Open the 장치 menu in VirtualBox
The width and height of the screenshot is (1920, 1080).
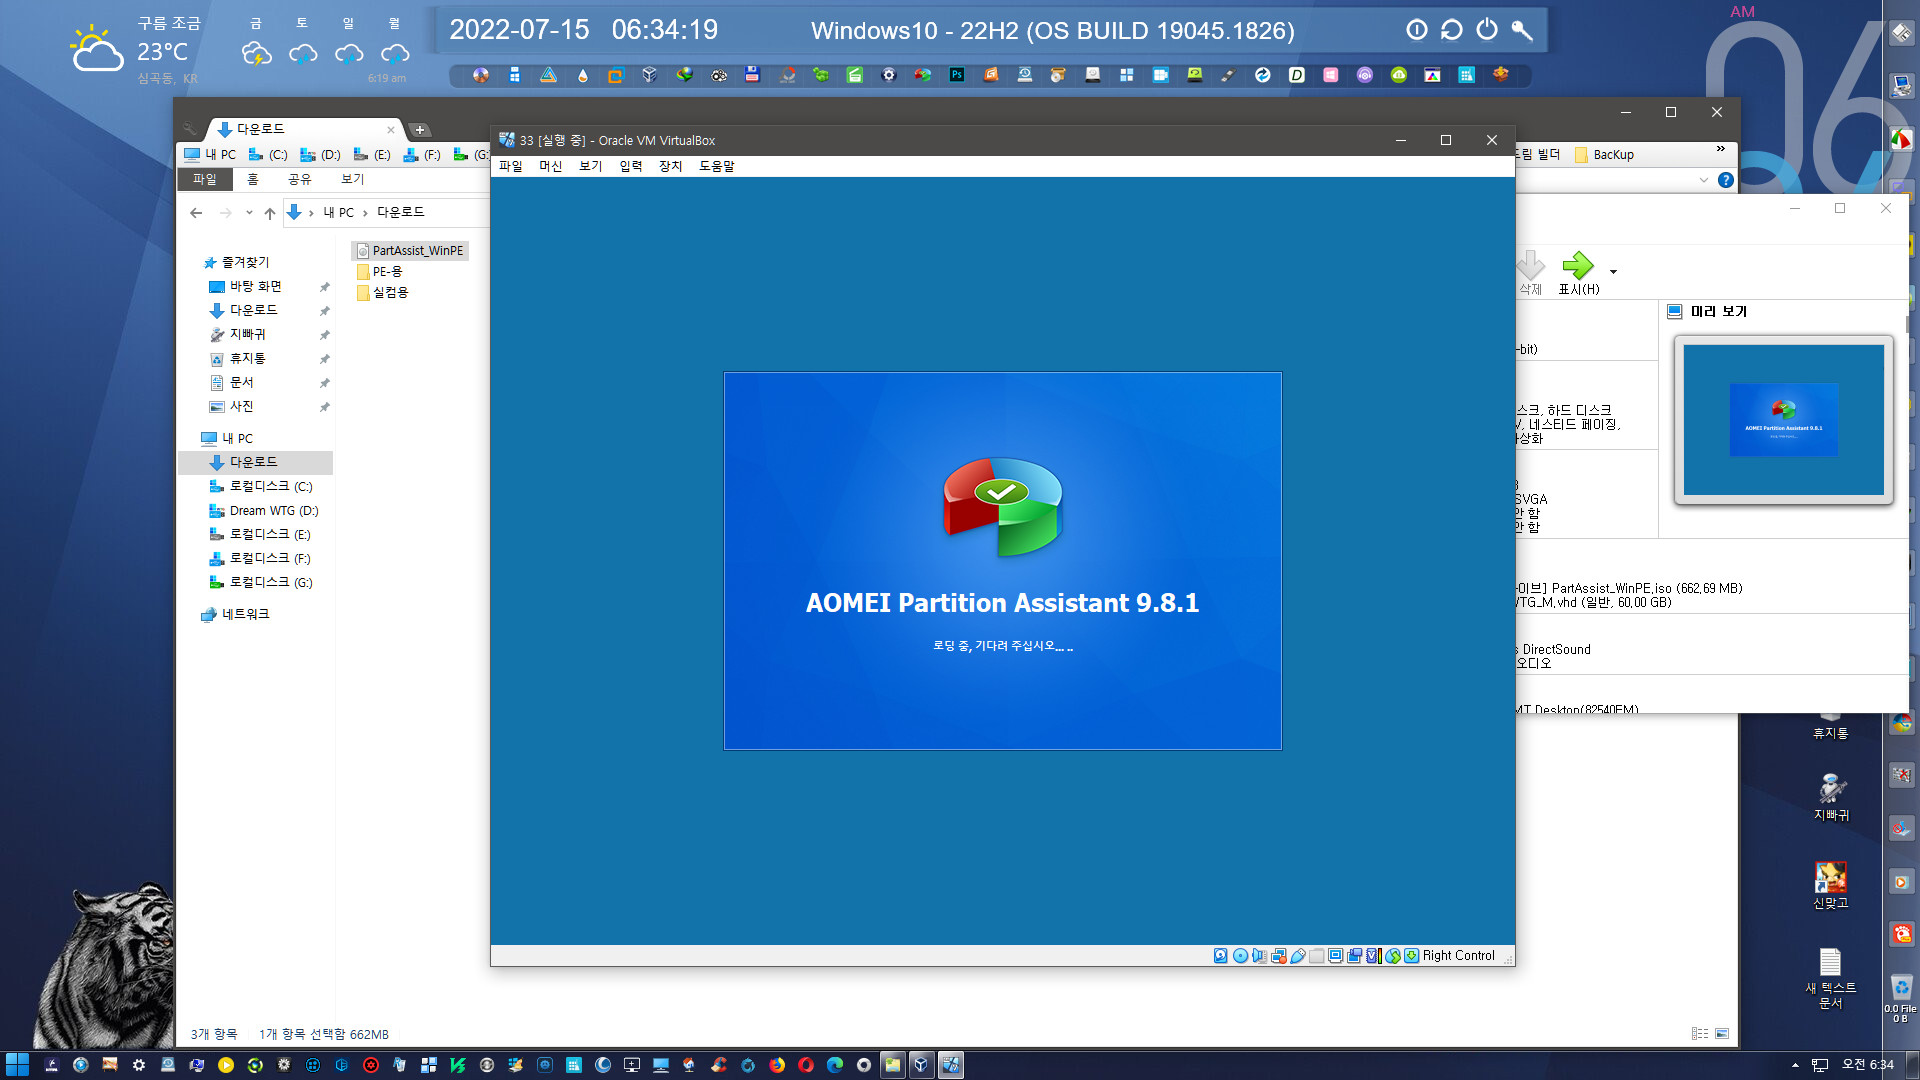[670, 166]
